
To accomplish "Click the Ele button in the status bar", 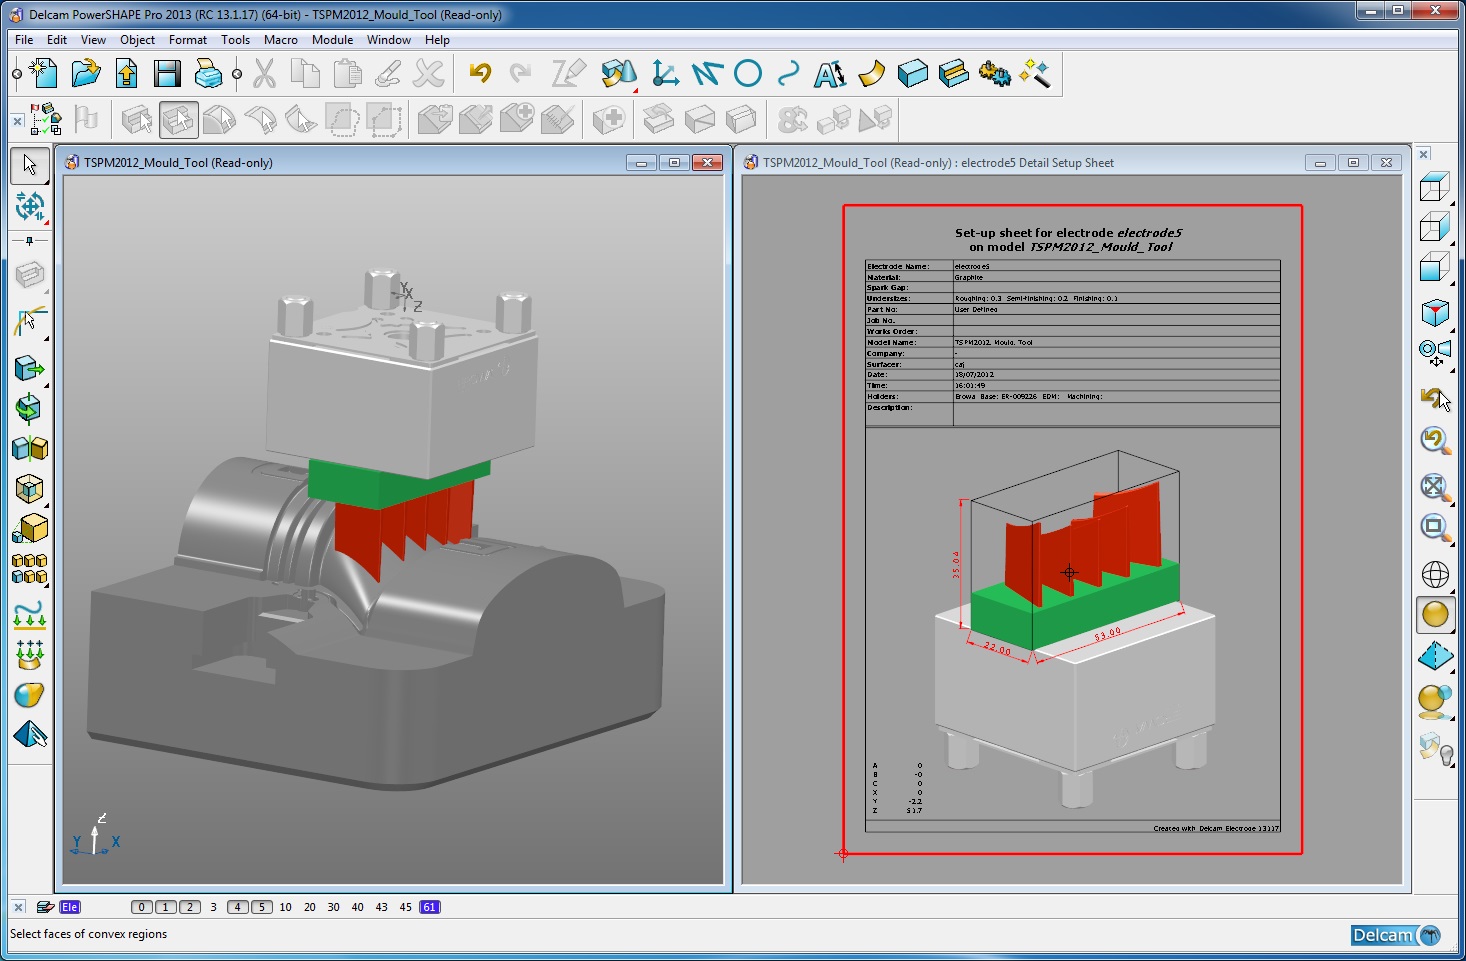I will (x=69, y=907).
